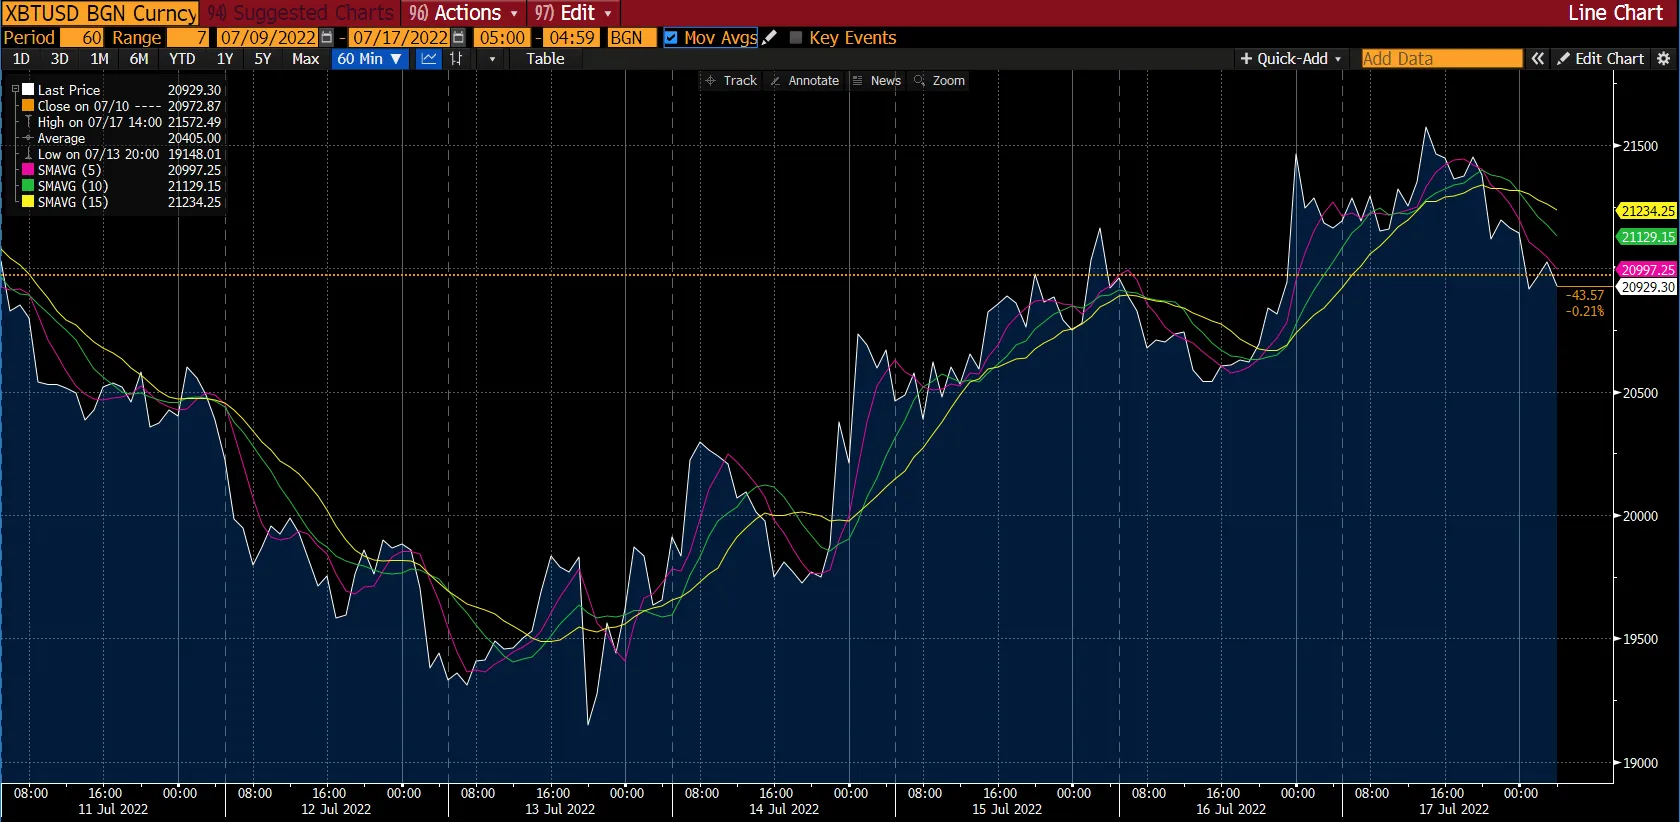Open the Quick-Add dropdown
Viewport: 1680px width, 822px height.
click(x=1291, y=59)
